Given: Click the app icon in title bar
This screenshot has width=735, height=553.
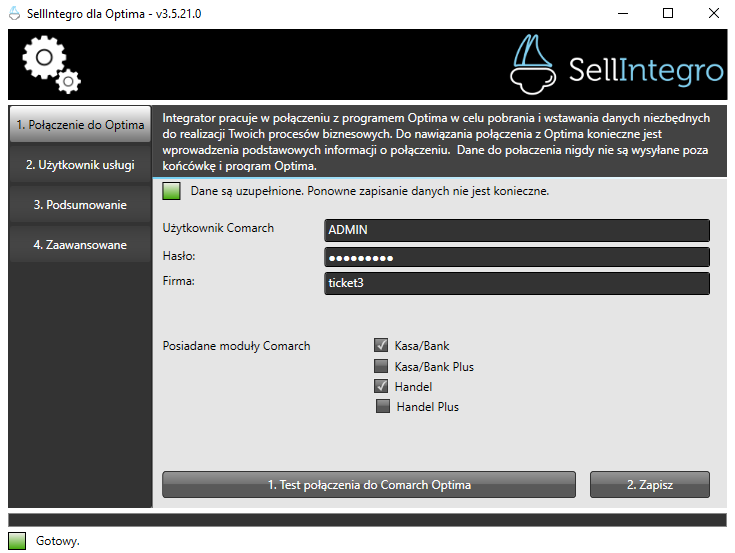Looking at the screenshot, I should pyautogui.click(x=15, y=14).
